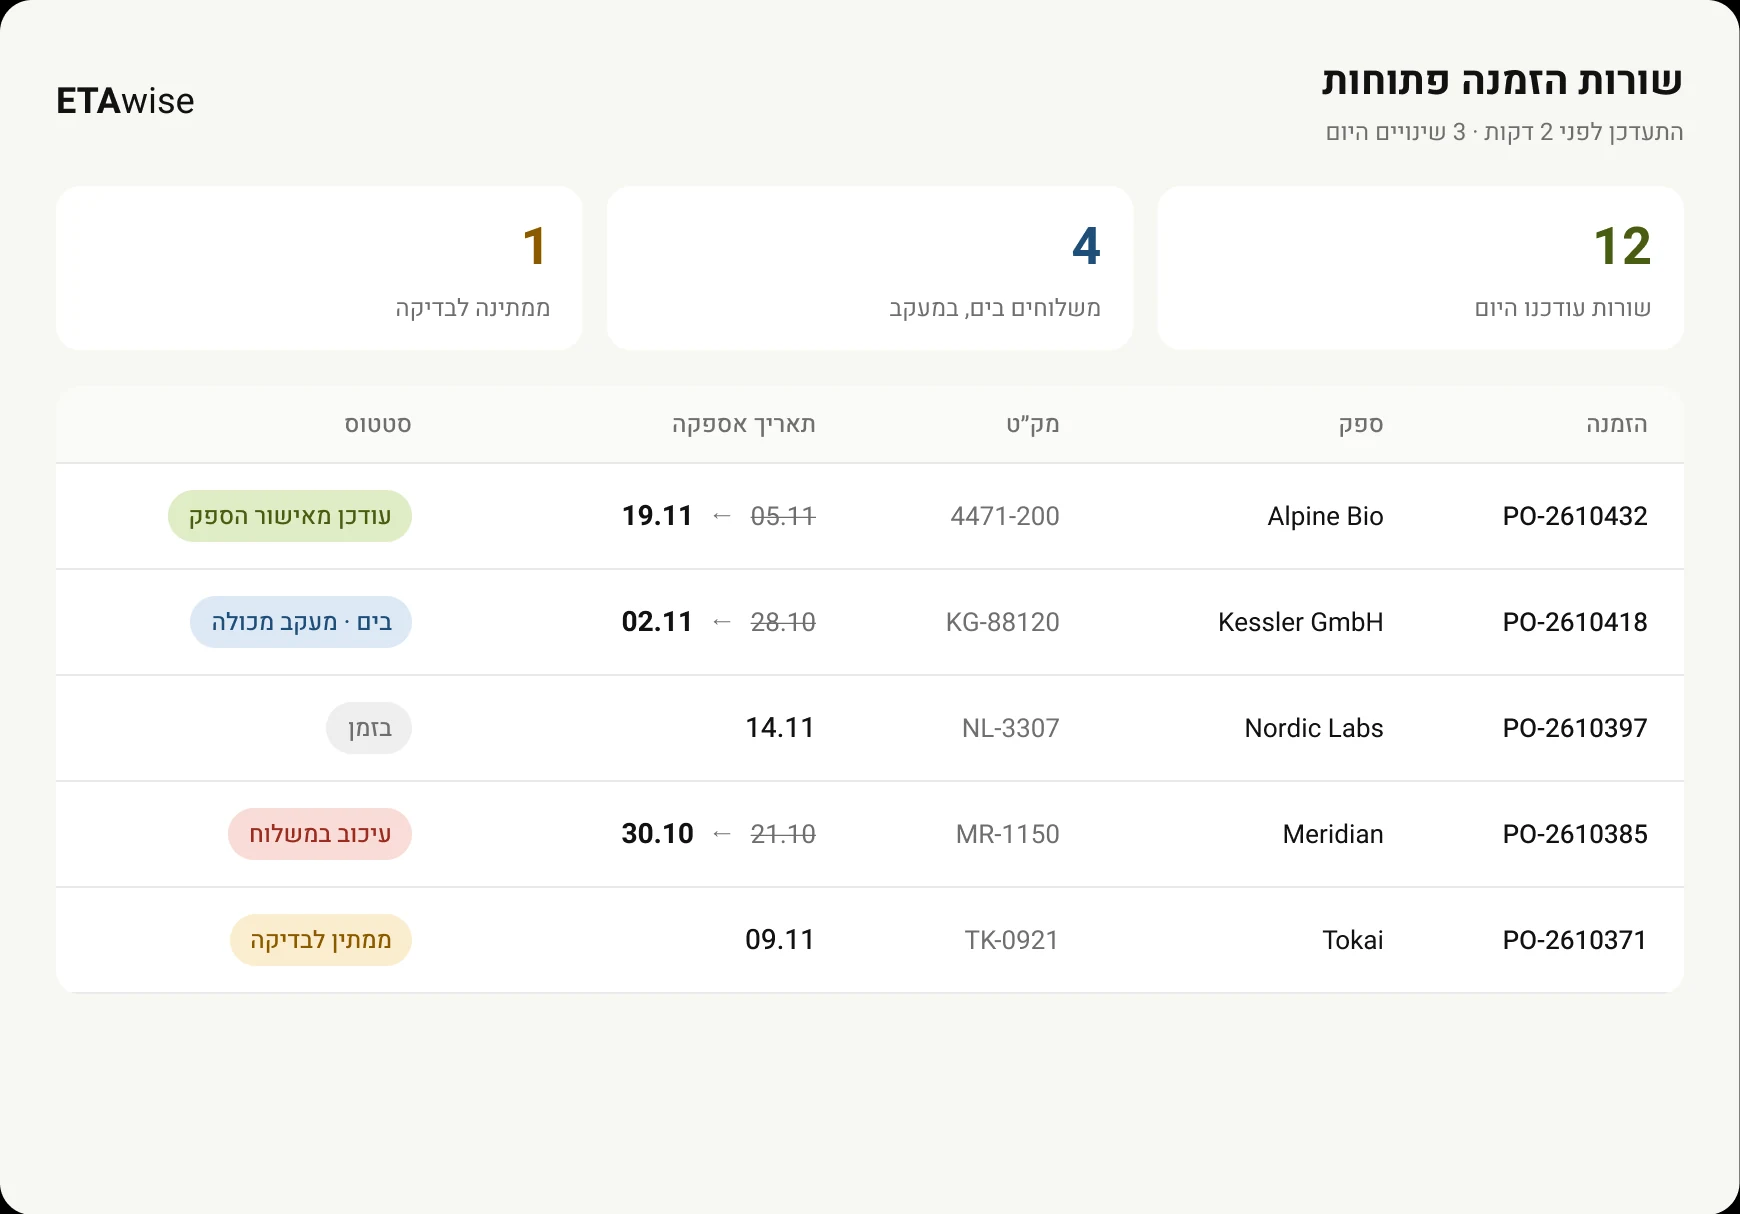This screenshot has height=1214, width=1740.
Task: Click the arrow between dates for Alpine Bio
Action: [722, 516]
